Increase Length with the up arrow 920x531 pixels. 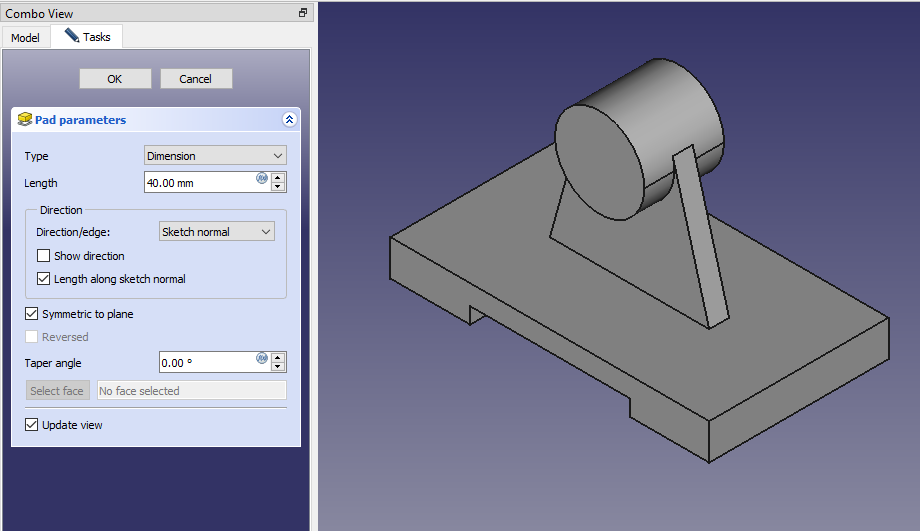(x=278, y=178)
